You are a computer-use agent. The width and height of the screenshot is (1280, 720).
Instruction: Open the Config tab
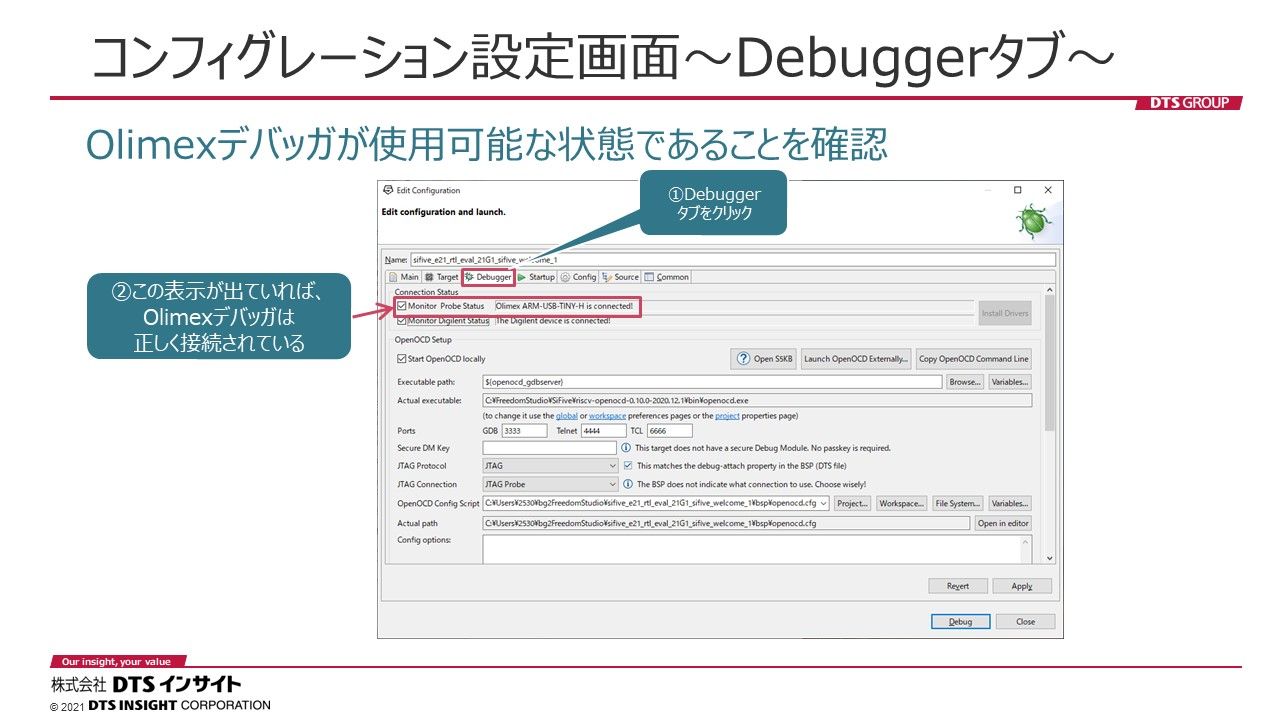[578, 277]
